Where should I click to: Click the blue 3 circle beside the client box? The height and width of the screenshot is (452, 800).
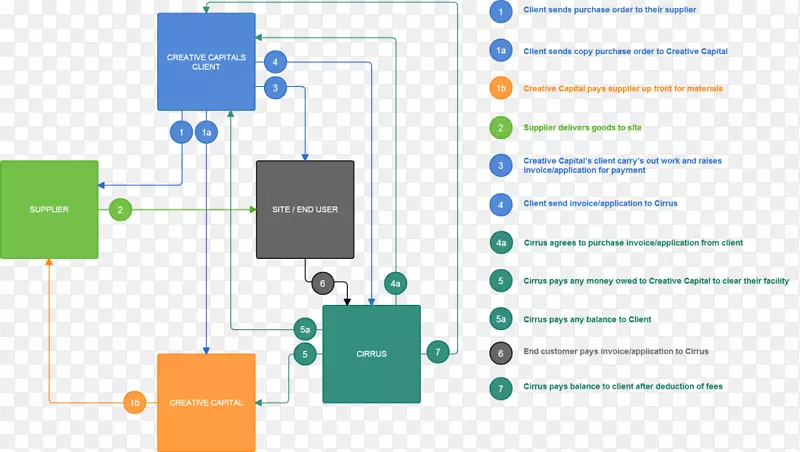click(275, 88)
